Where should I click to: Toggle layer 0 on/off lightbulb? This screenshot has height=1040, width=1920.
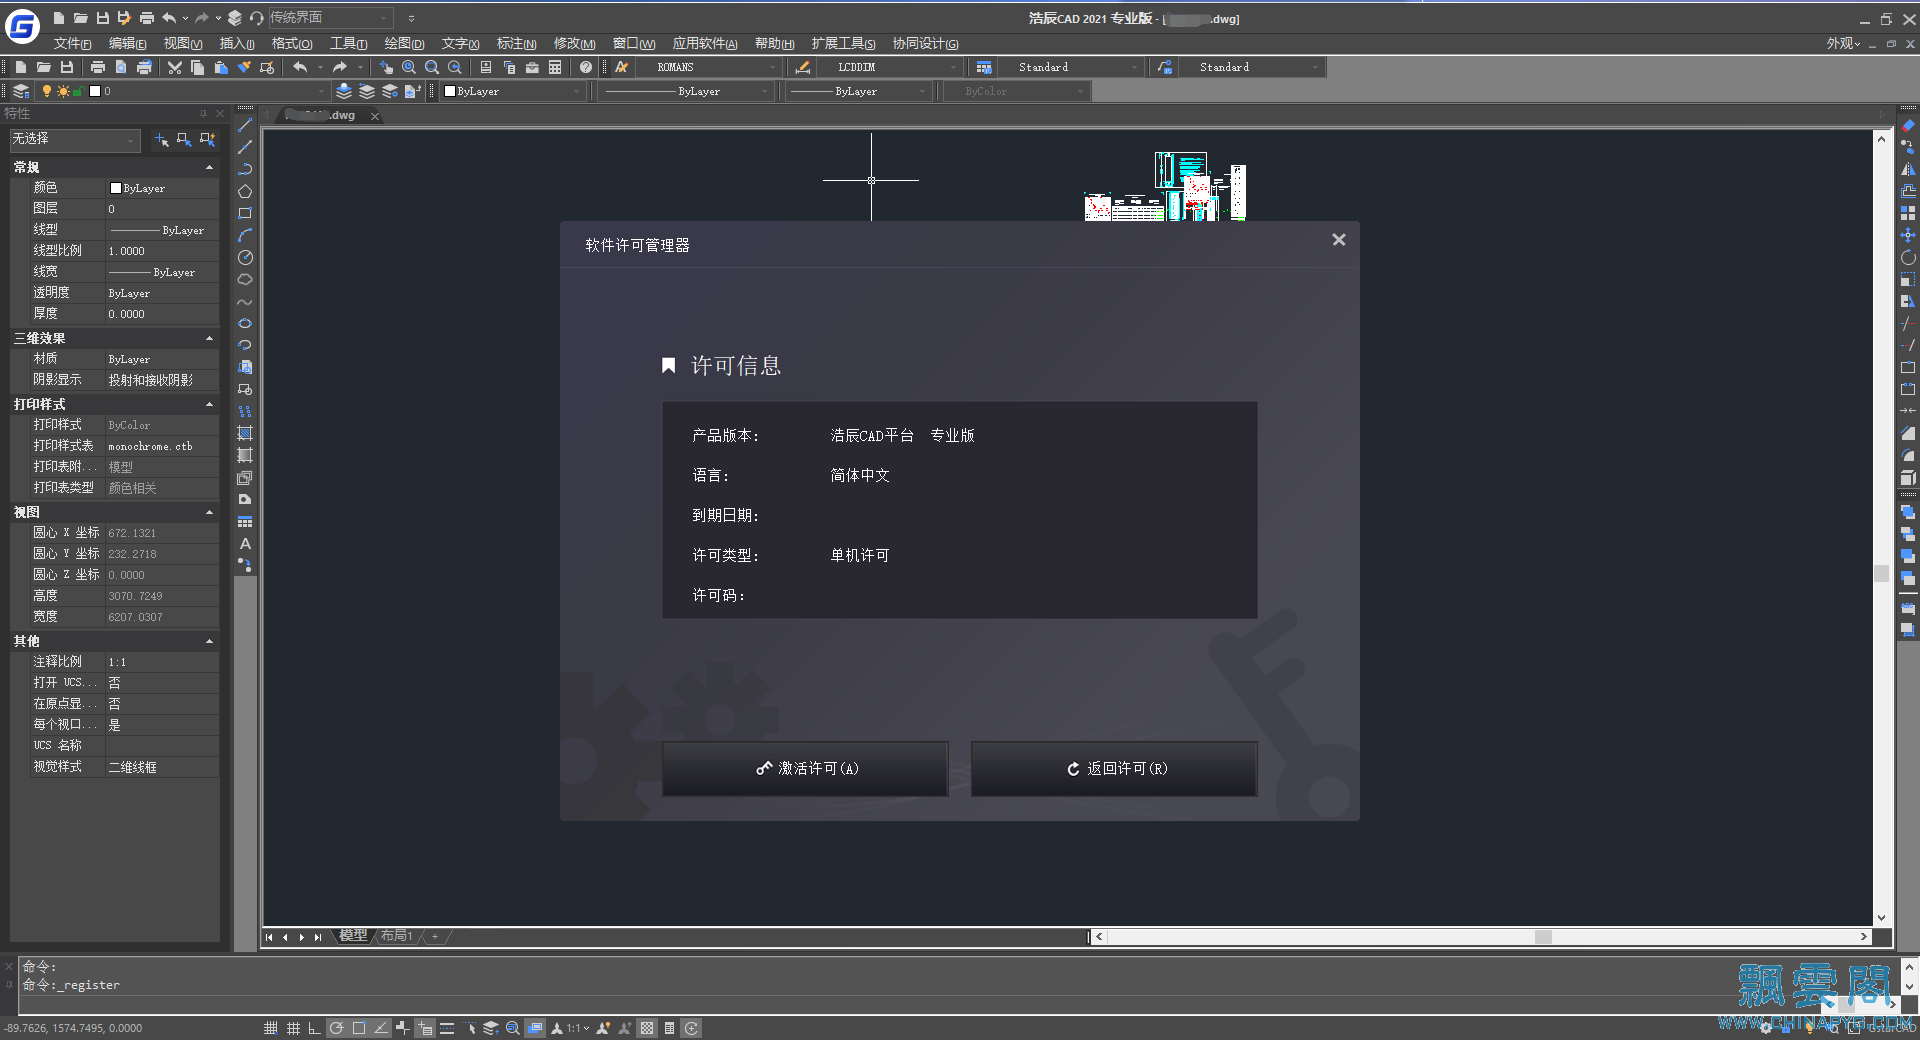coord(46,91)
